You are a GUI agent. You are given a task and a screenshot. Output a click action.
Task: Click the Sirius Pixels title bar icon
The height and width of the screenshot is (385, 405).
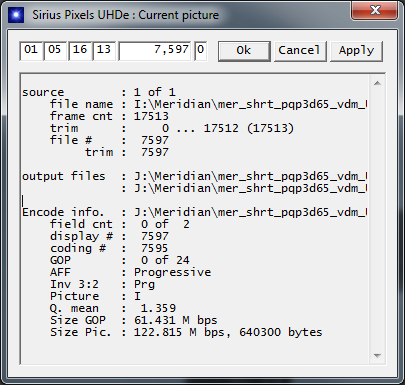coord(16,15)
